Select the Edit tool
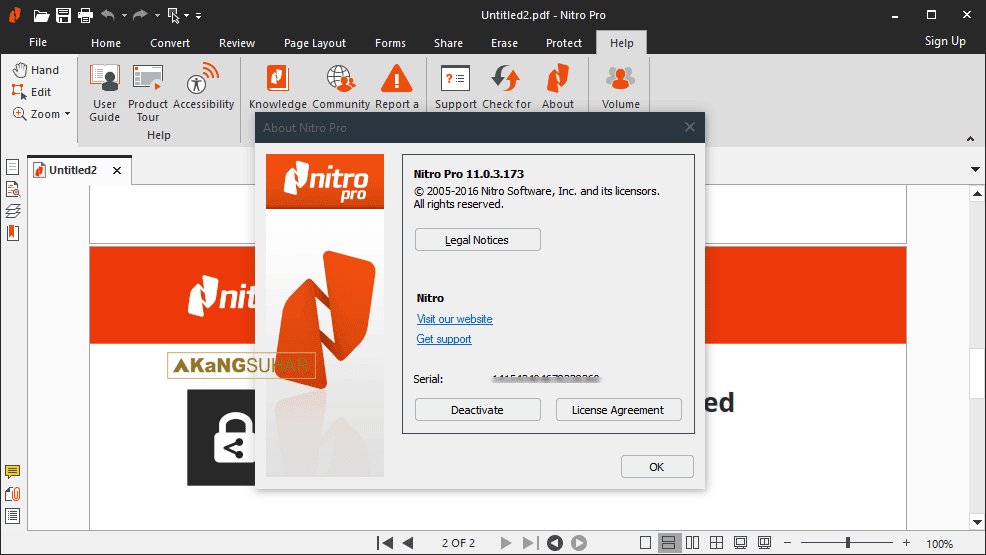Image resolution: width=986 pixels, height=555 pixels. [x=31, y=92]
